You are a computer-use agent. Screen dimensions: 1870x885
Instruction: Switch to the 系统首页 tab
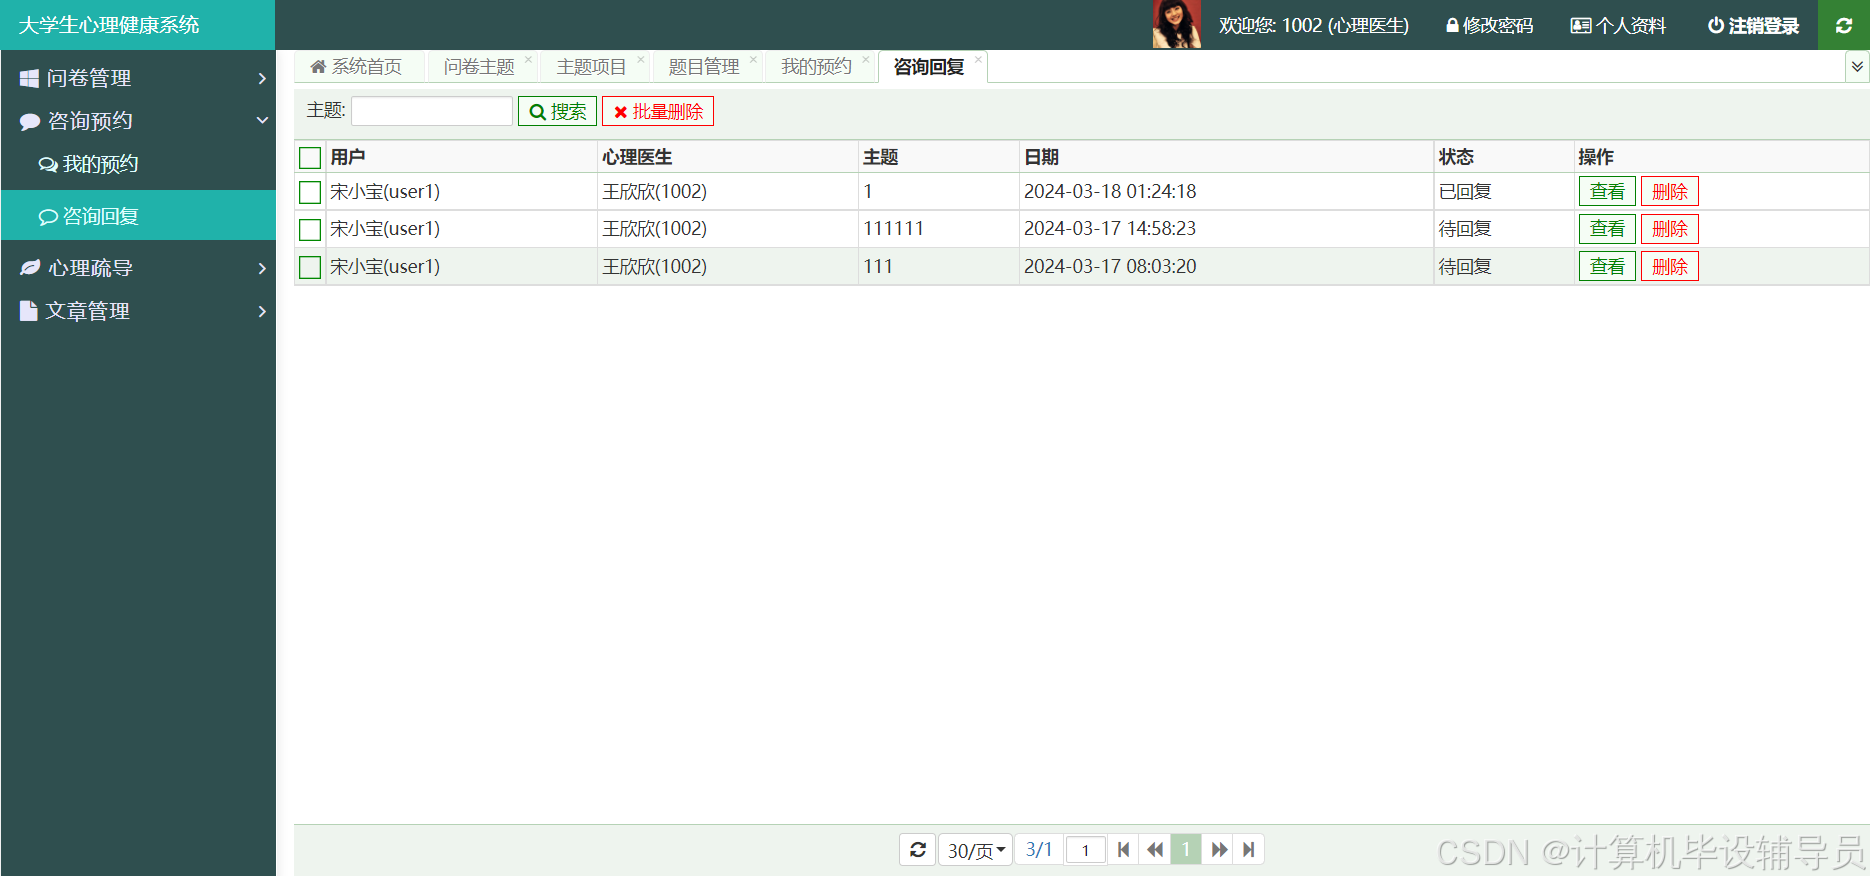(356, 66)
